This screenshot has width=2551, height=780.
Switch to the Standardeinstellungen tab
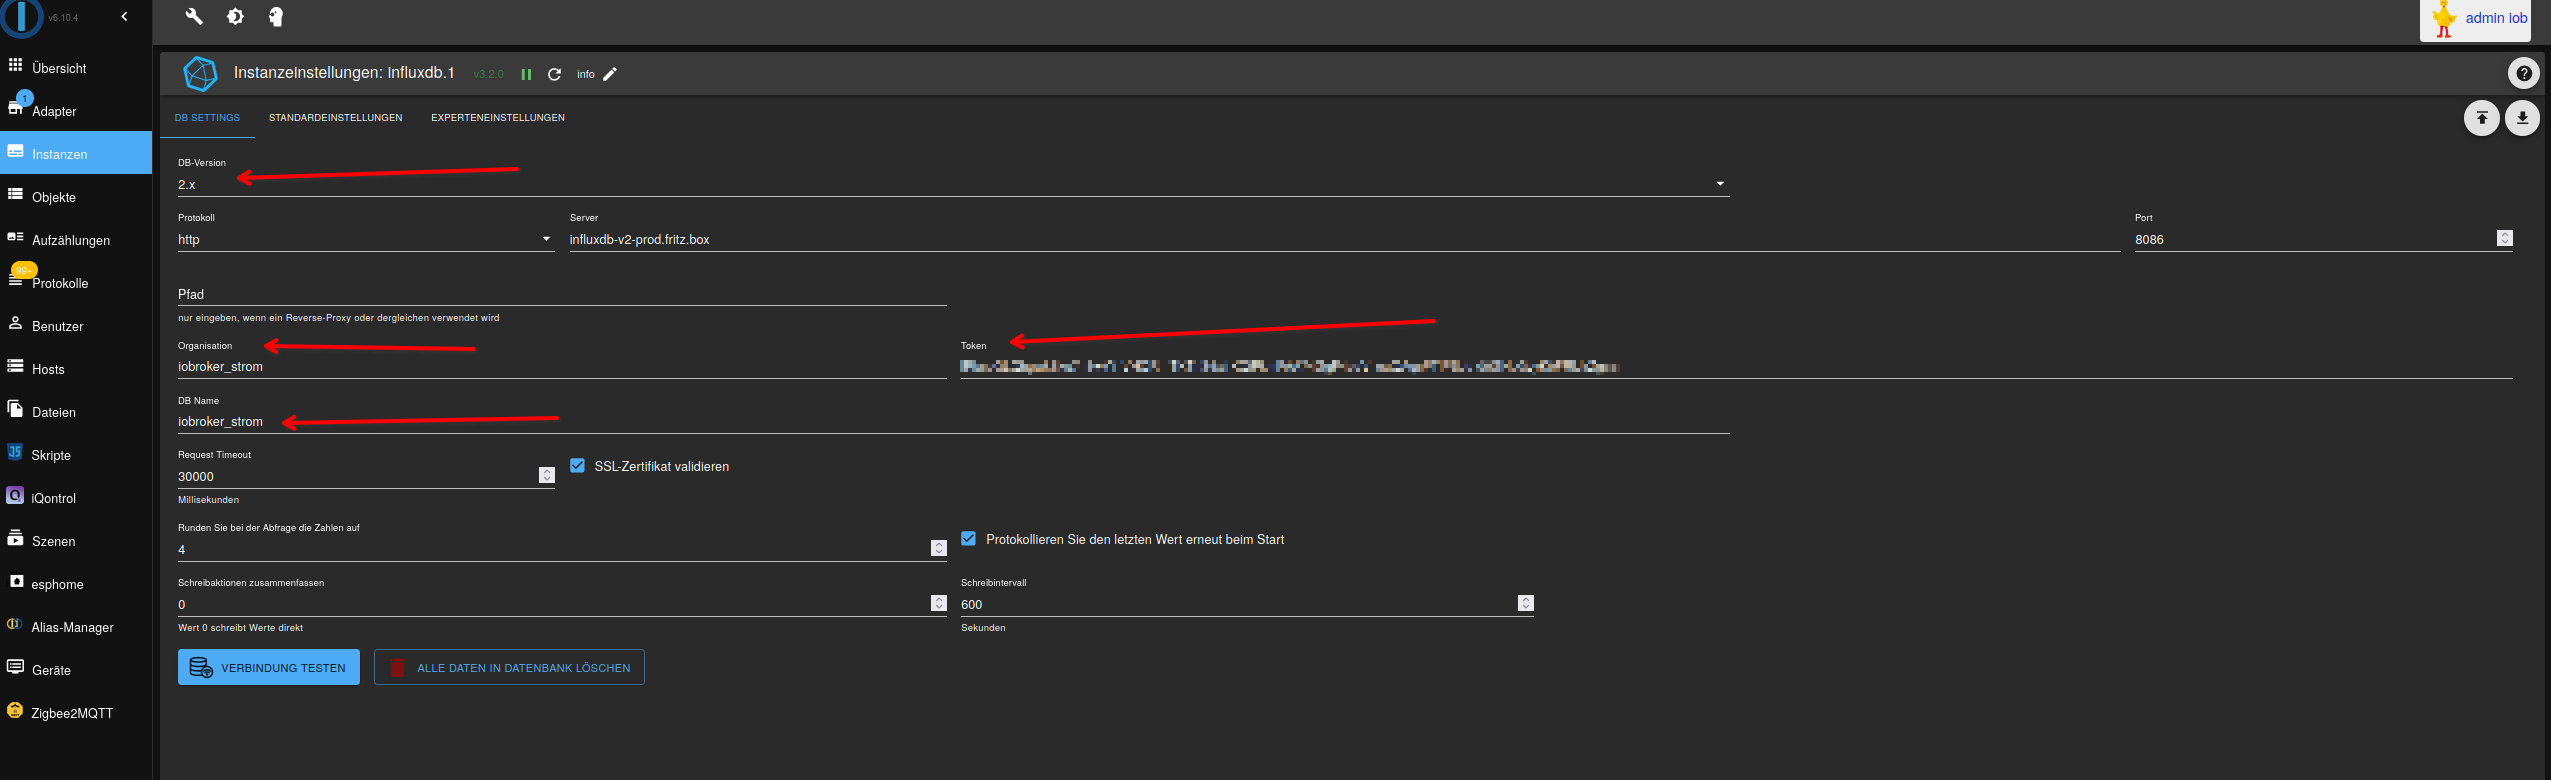335,118
